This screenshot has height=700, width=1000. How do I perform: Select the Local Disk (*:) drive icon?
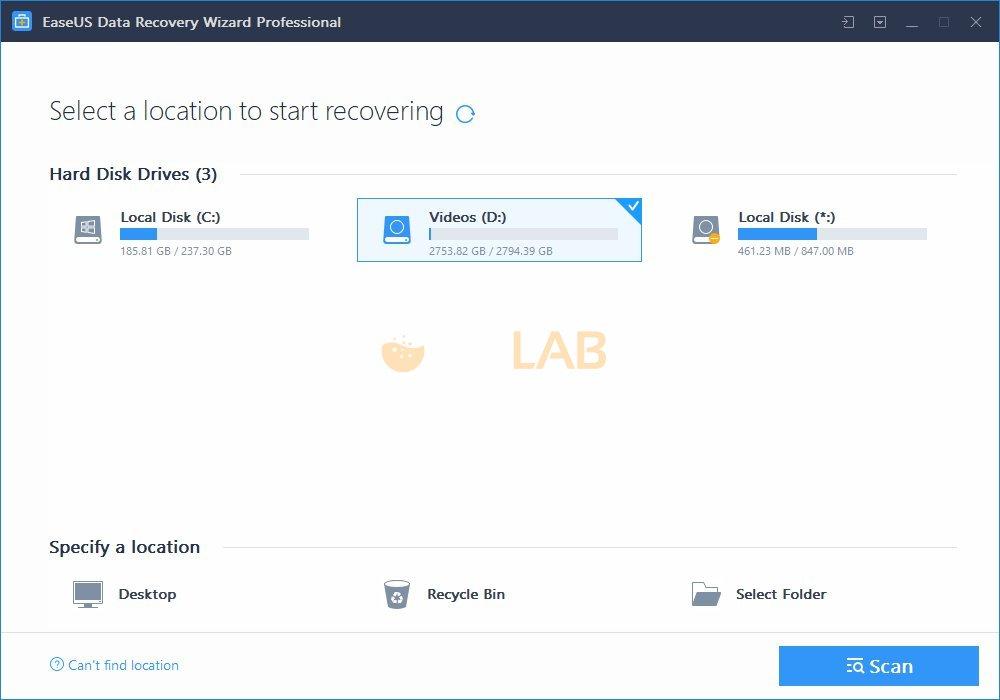tap(706, 230)
